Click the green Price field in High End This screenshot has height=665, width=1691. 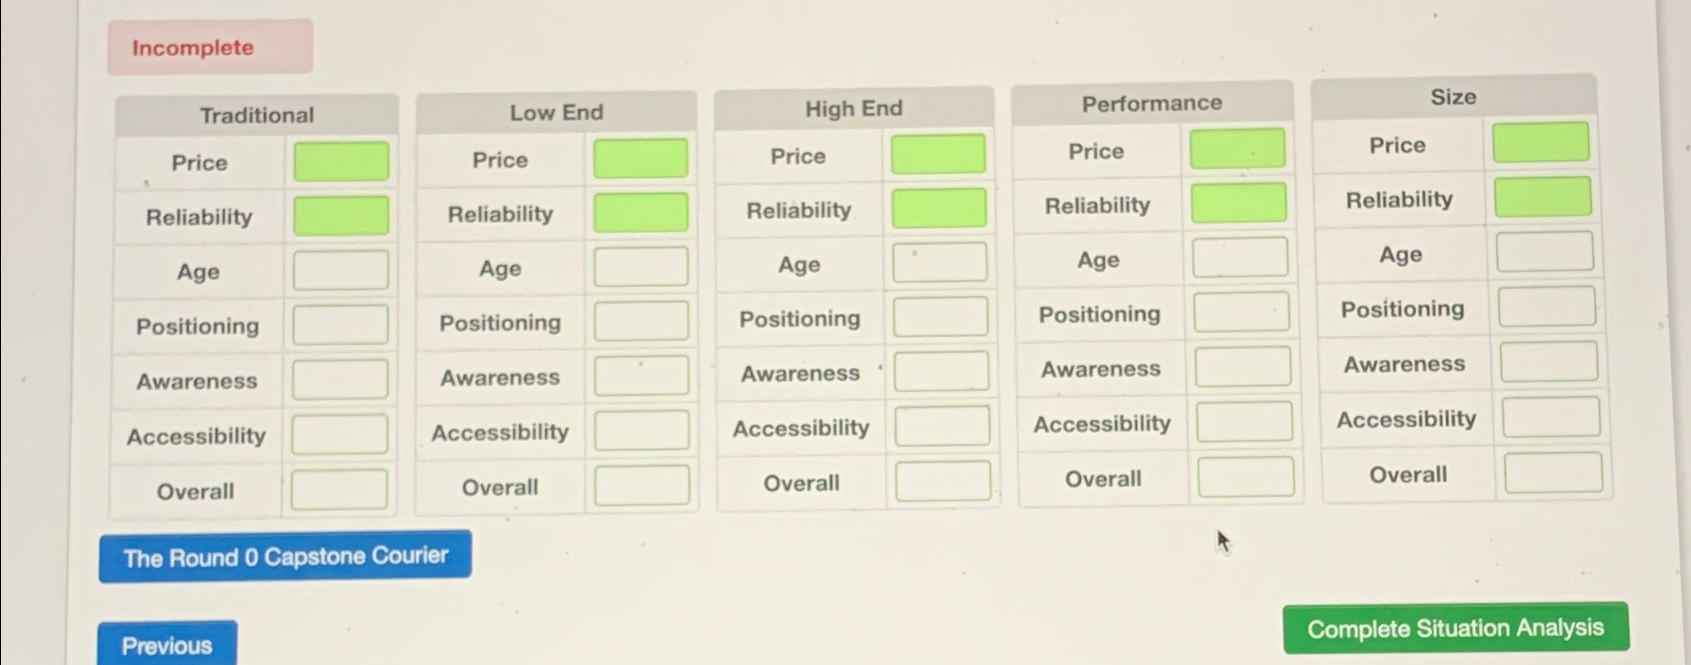936,153
